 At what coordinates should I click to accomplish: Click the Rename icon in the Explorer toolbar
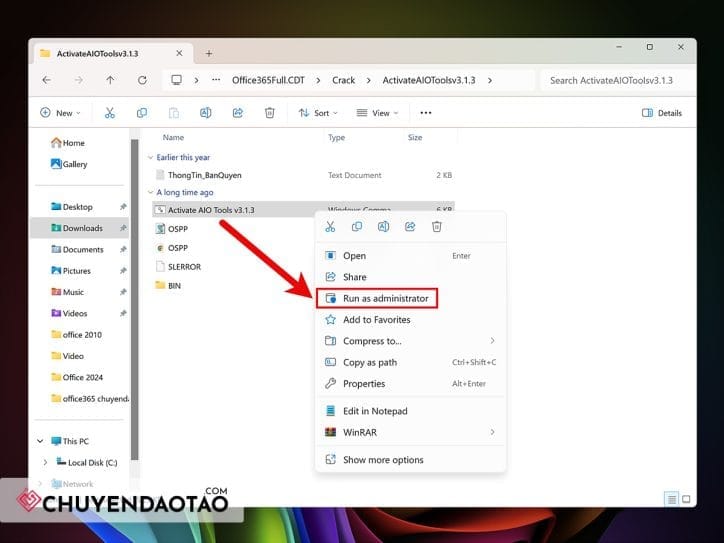click(x=205, y=113)
